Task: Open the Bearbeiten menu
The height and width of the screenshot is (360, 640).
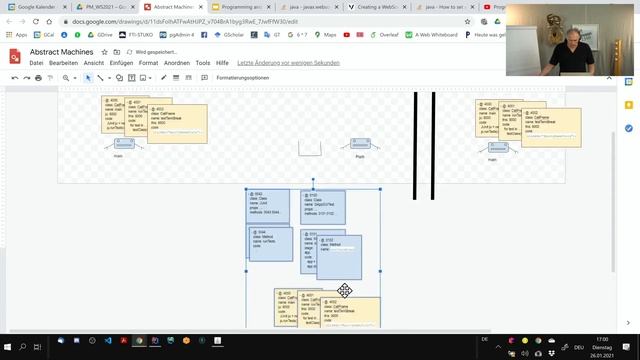Action: (63, 63)
